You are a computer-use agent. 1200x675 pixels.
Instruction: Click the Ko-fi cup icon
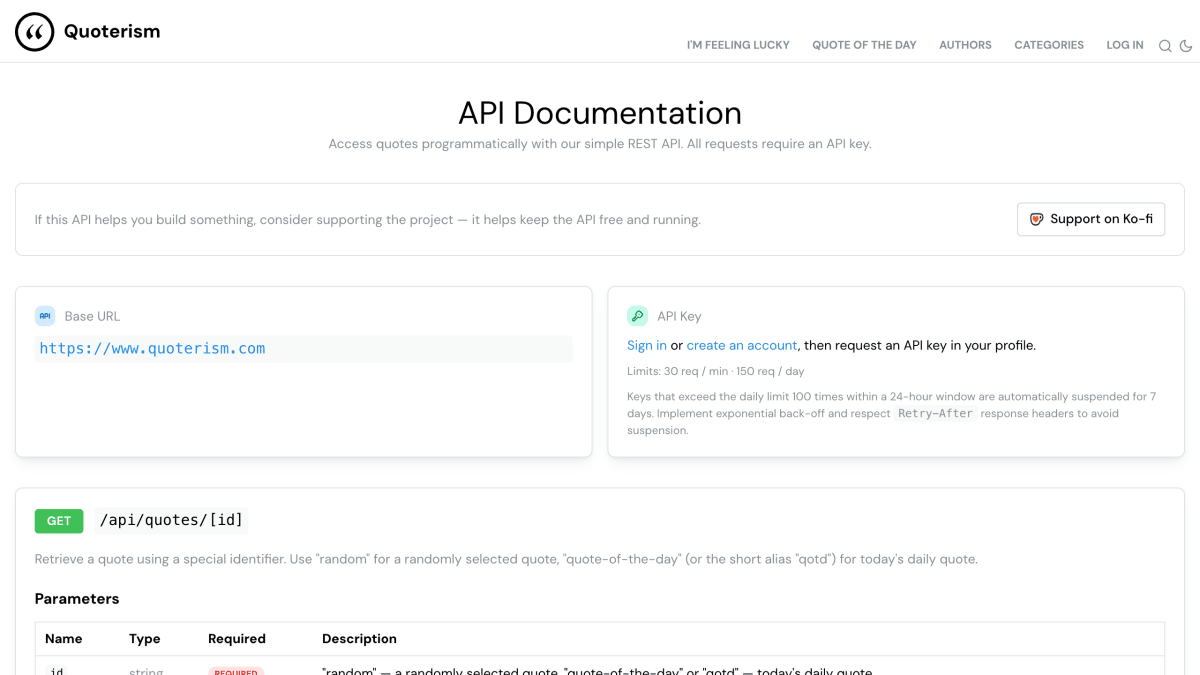[x=1037, y=219]
